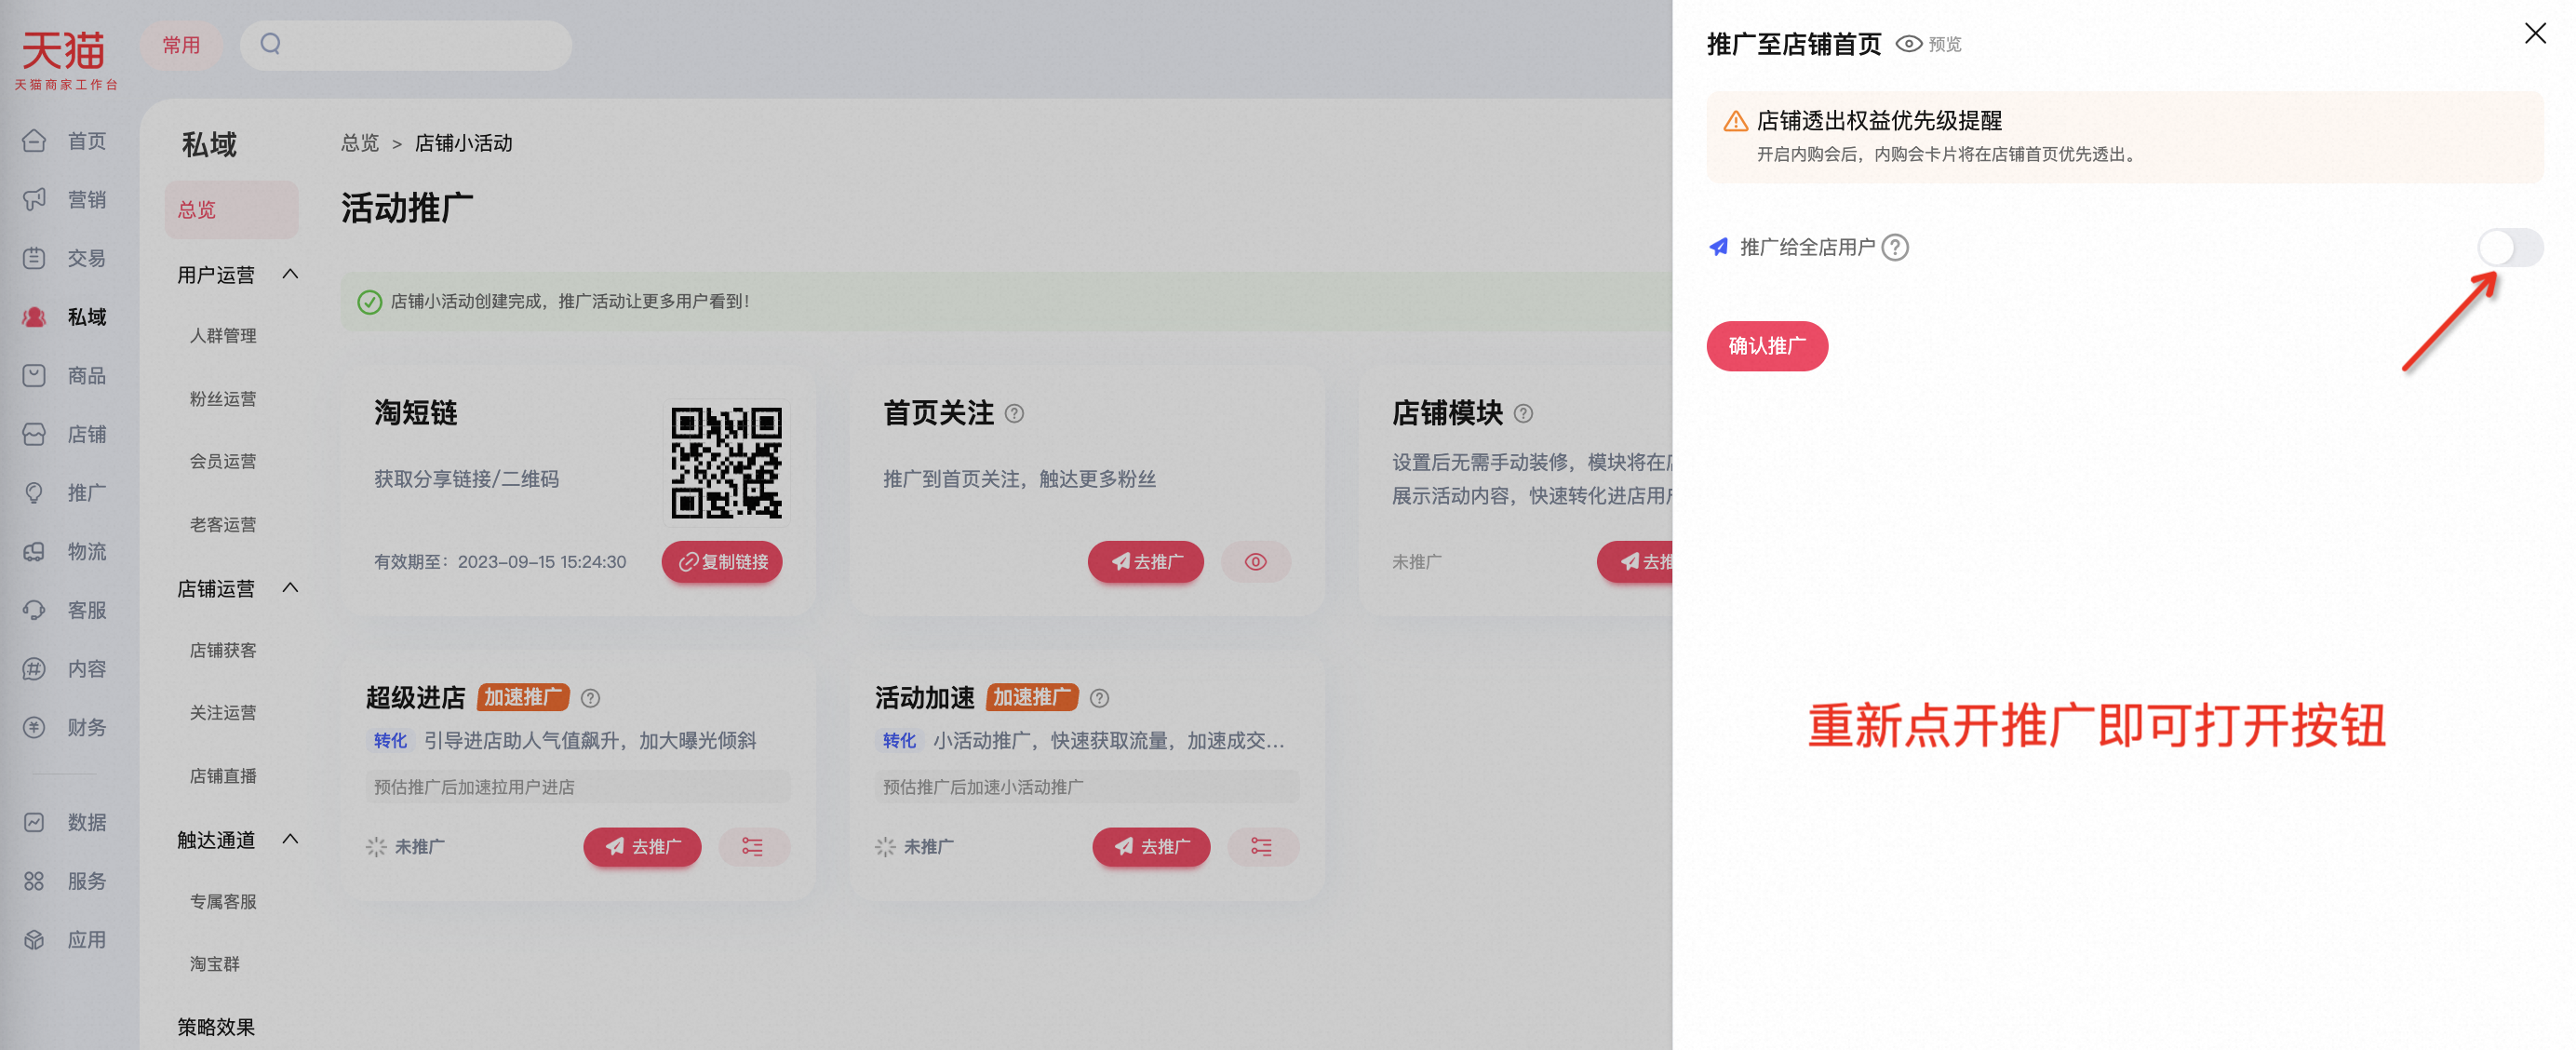Select 私域 in the left sidebar

(66, 317)
